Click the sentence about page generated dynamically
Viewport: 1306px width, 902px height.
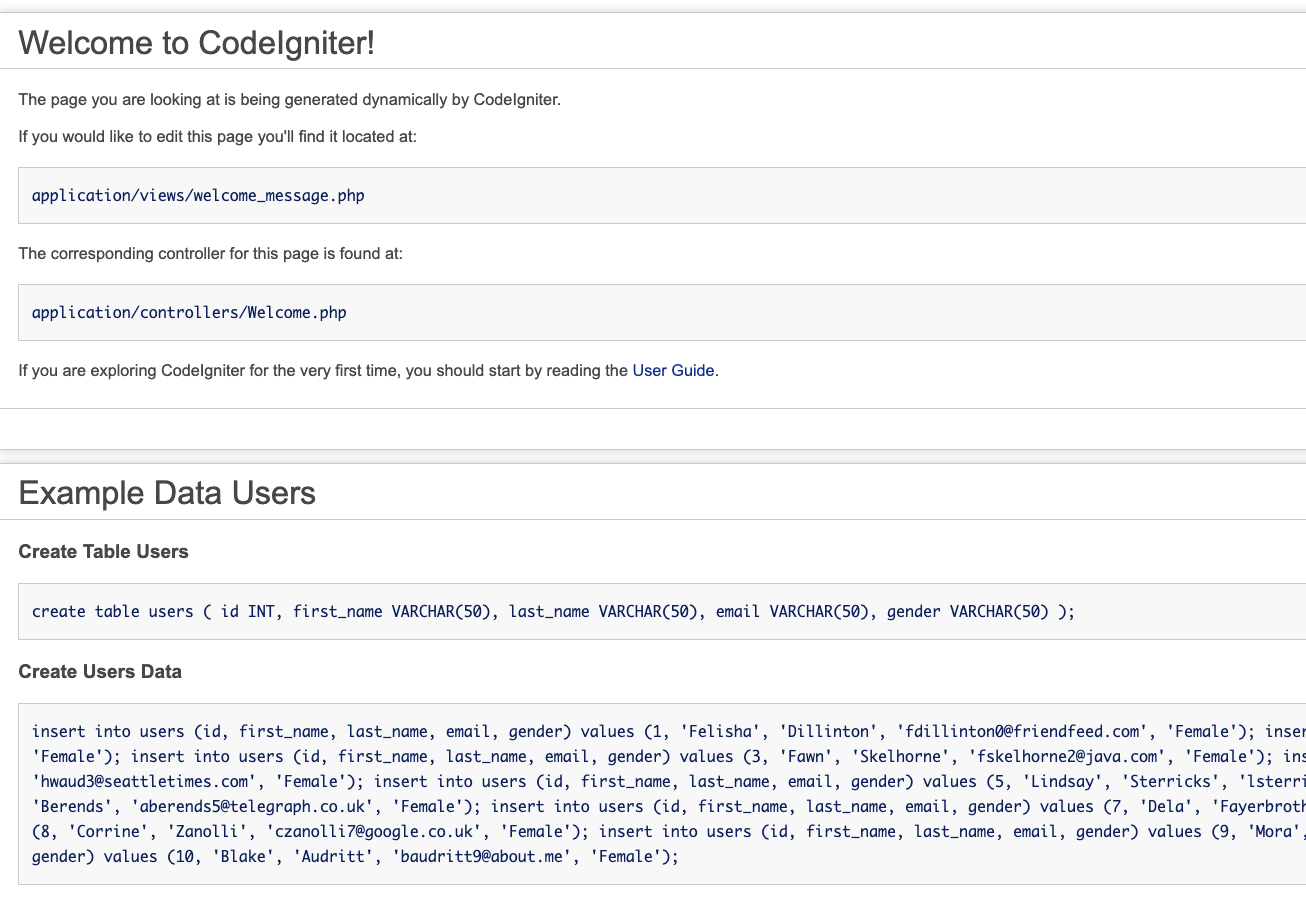pyautogui.click(x=290, y=100)
